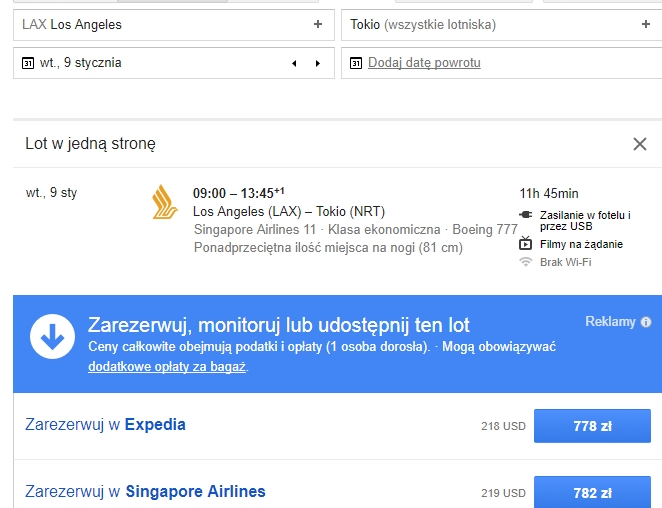Viewport: 662px width, 508px height.
Task: Click the LAX Los Angeles origin field
Action: (174, 25)
